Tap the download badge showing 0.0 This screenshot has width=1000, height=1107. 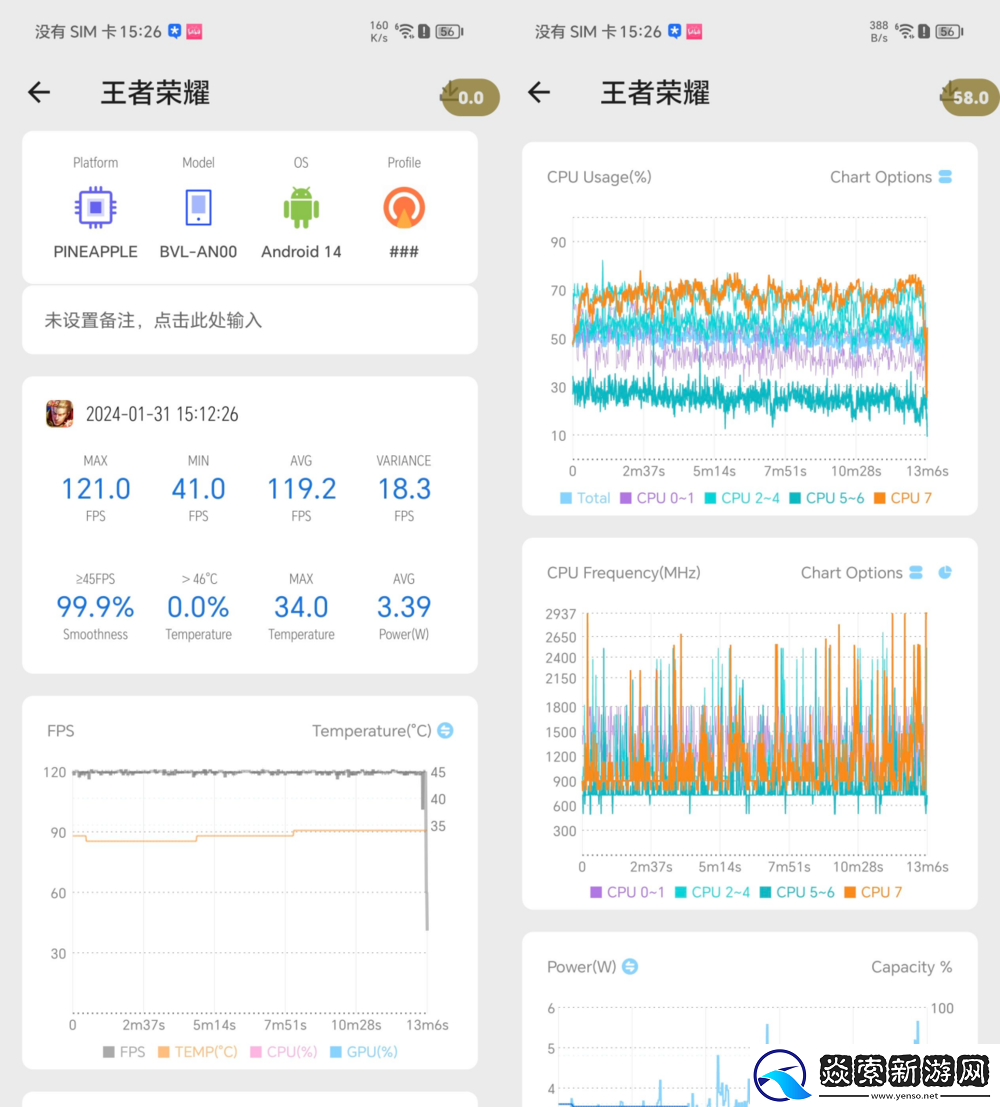coord(469,97)
